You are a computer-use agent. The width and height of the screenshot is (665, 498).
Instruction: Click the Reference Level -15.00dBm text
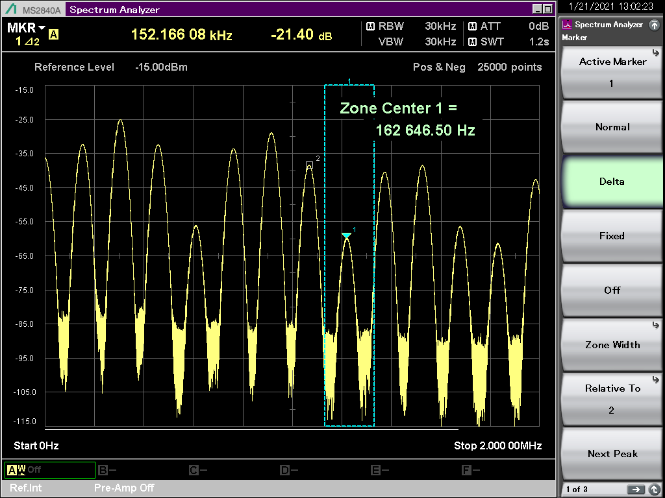click(x=111, y=67)
